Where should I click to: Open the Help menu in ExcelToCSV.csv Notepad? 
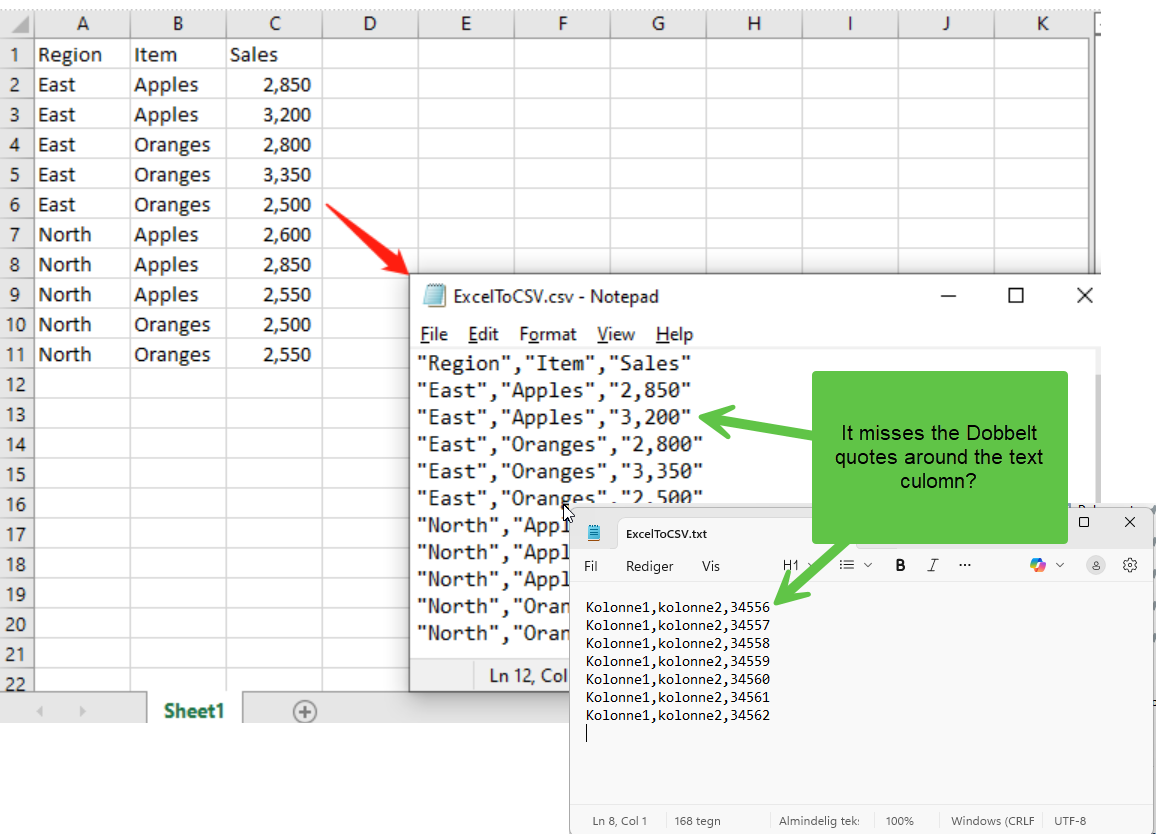(674, 334)
